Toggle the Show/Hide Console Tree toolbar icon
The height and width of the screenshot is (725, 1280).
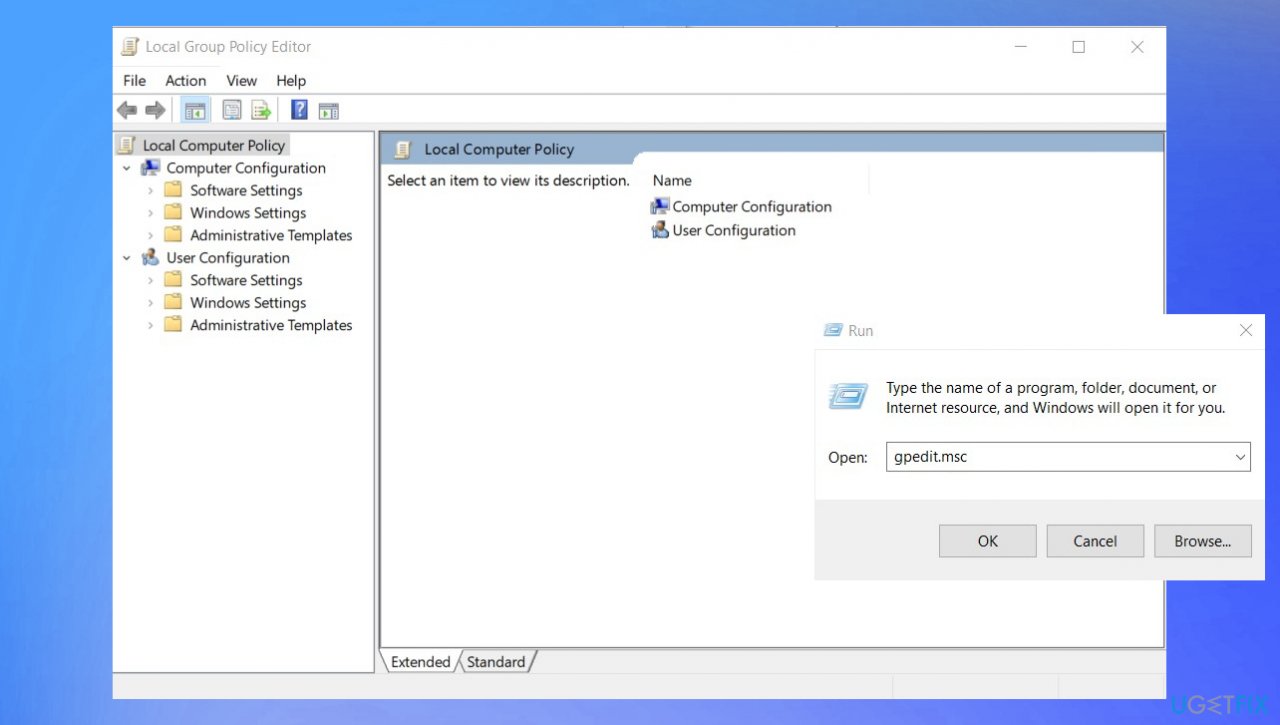coord(196,110)
